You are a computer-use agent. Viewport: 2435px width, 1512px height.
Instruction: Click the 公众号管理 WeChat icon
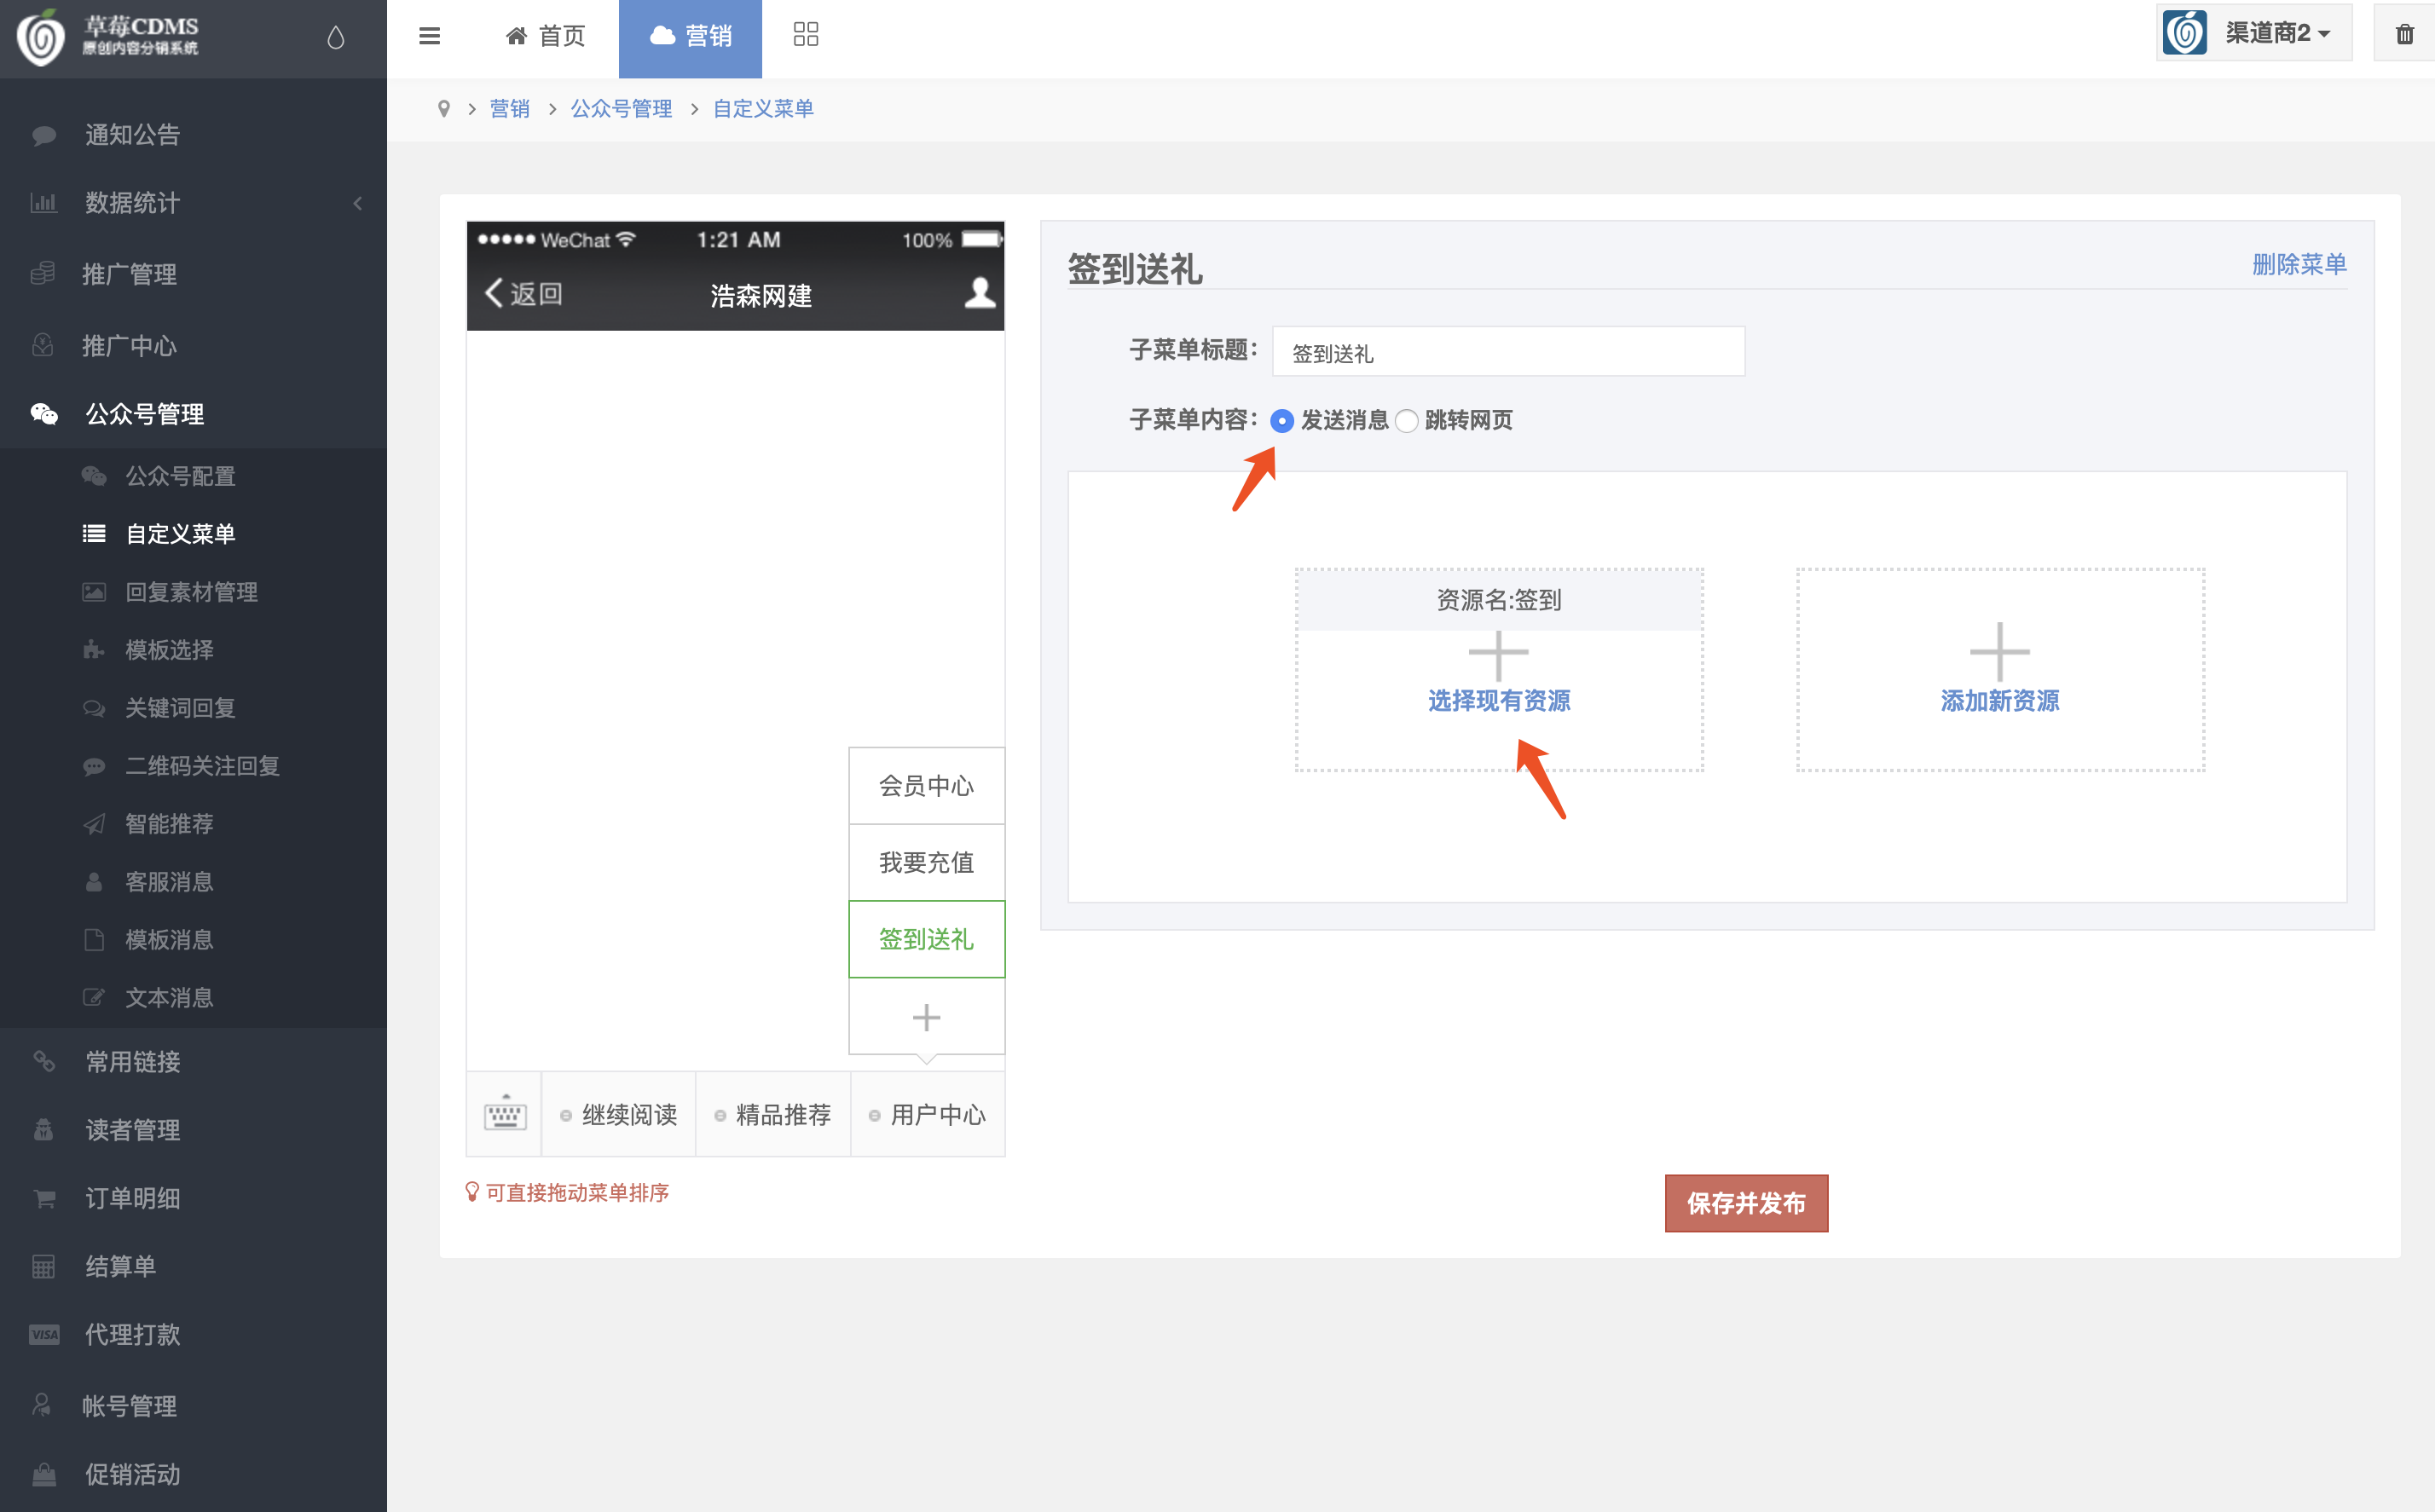click(x=44, y=414)
